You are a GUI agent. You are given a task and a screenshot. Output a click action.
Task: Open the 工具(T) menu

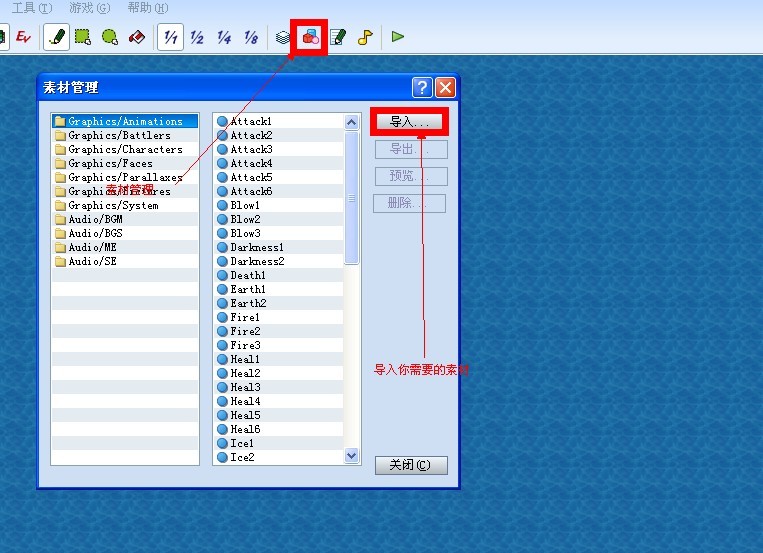coord(32,8)
